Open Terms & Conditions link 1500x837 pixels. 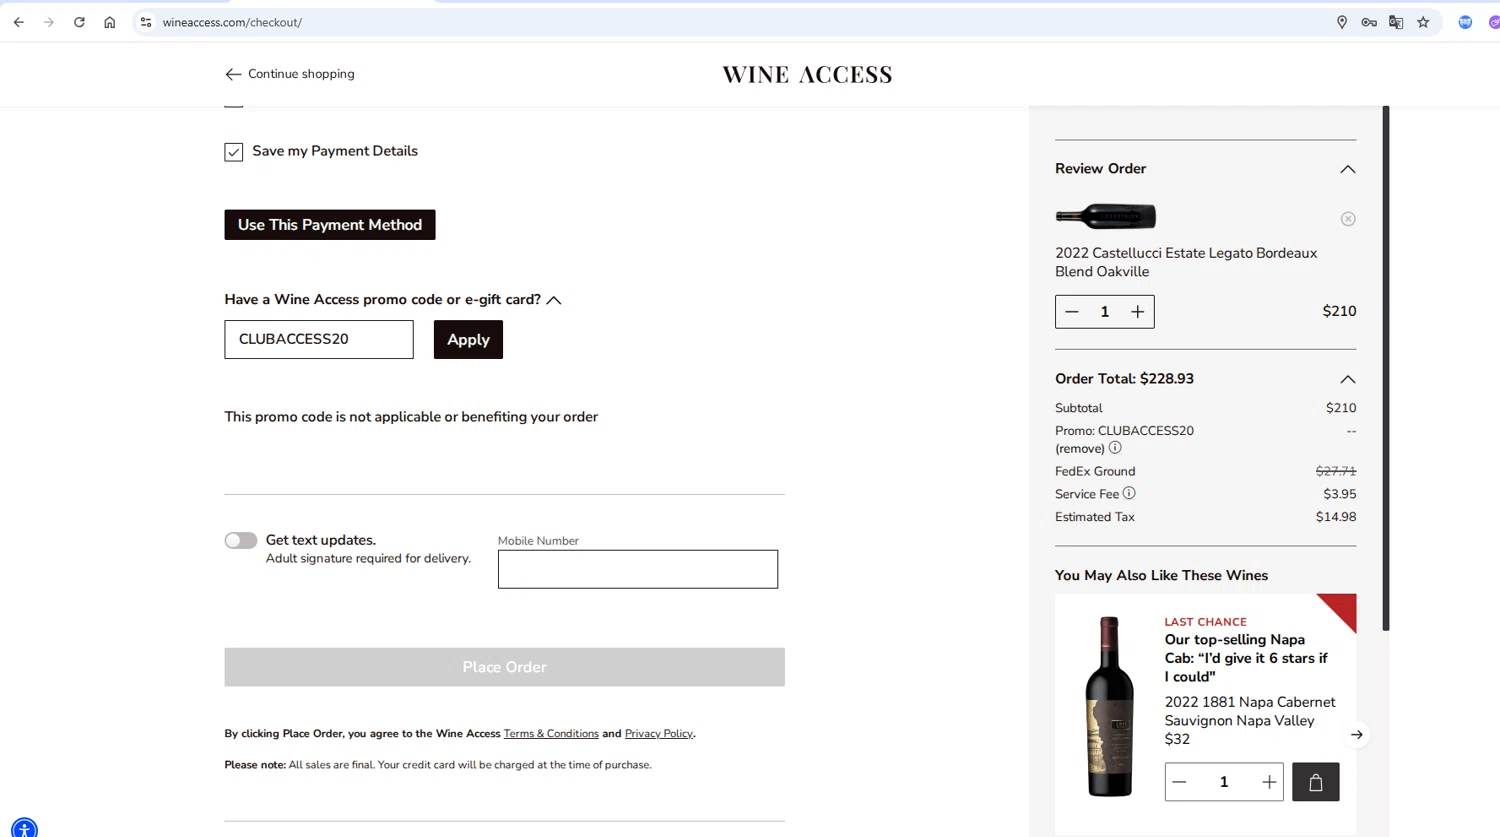pyautogui.click(x=551, y=734)
